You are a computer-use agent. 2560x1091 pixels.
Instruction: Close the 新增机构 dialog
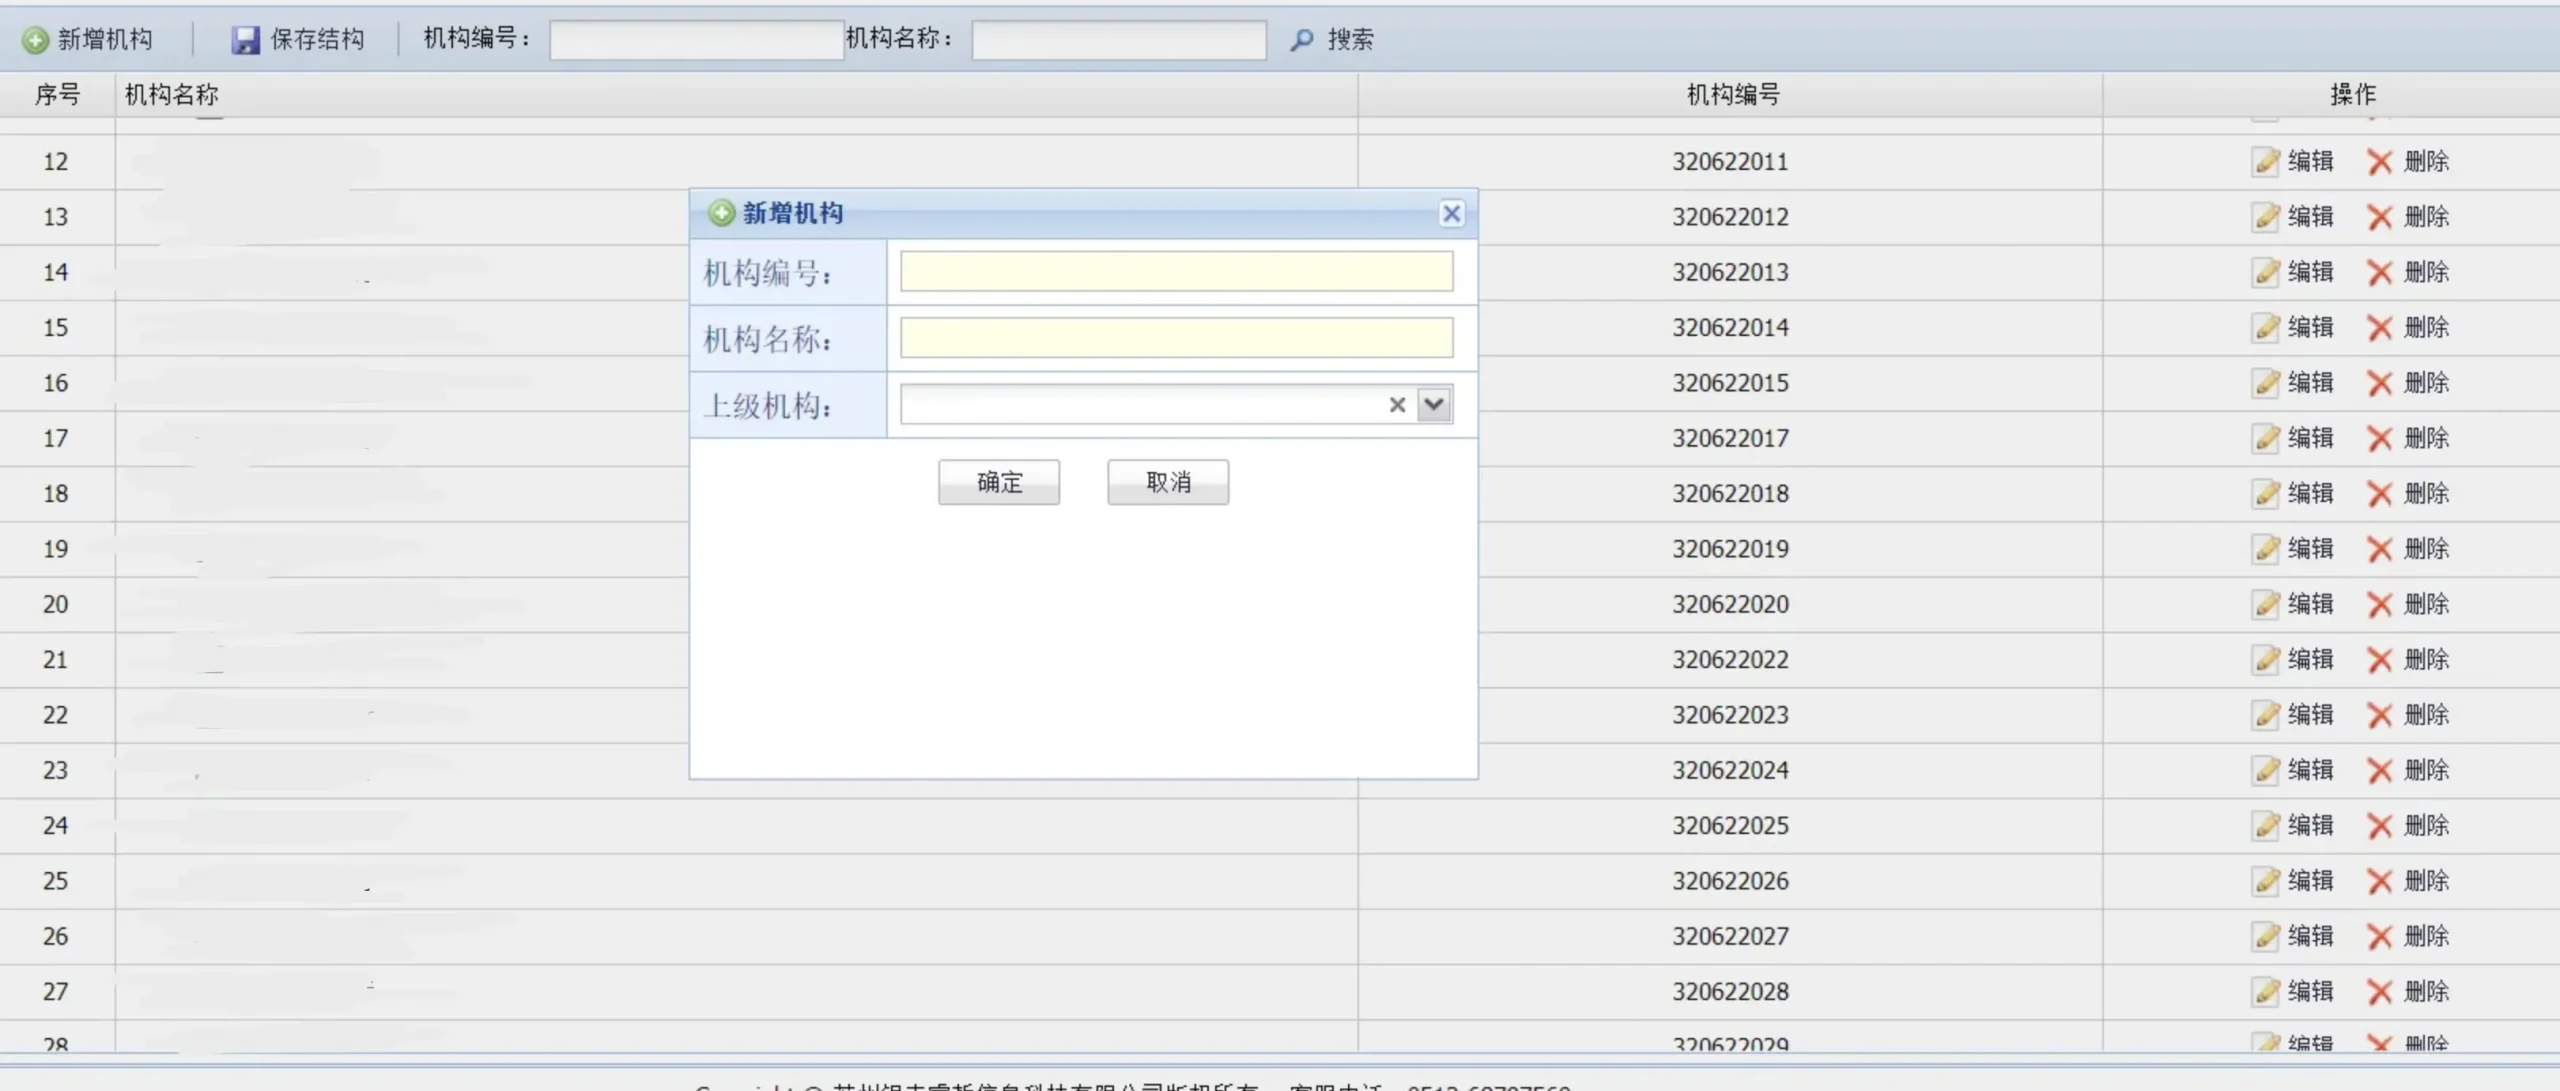coord(1451,214)
